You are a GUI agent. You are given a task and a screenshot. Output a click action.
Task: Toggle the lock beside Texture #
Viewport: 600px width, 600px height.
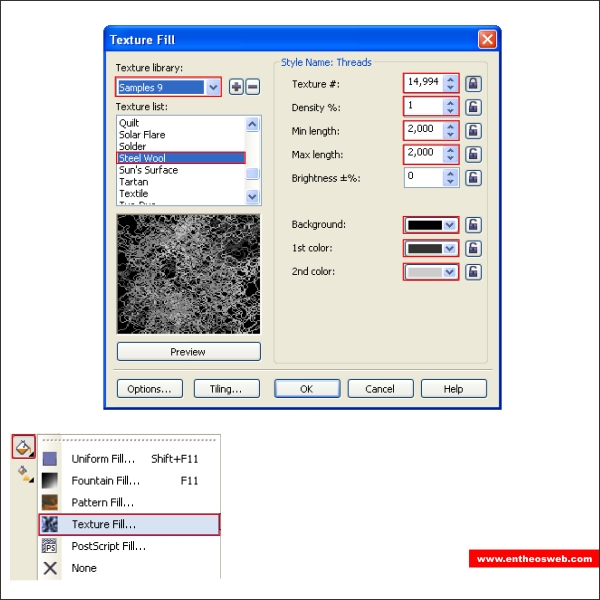coord(474,83)
